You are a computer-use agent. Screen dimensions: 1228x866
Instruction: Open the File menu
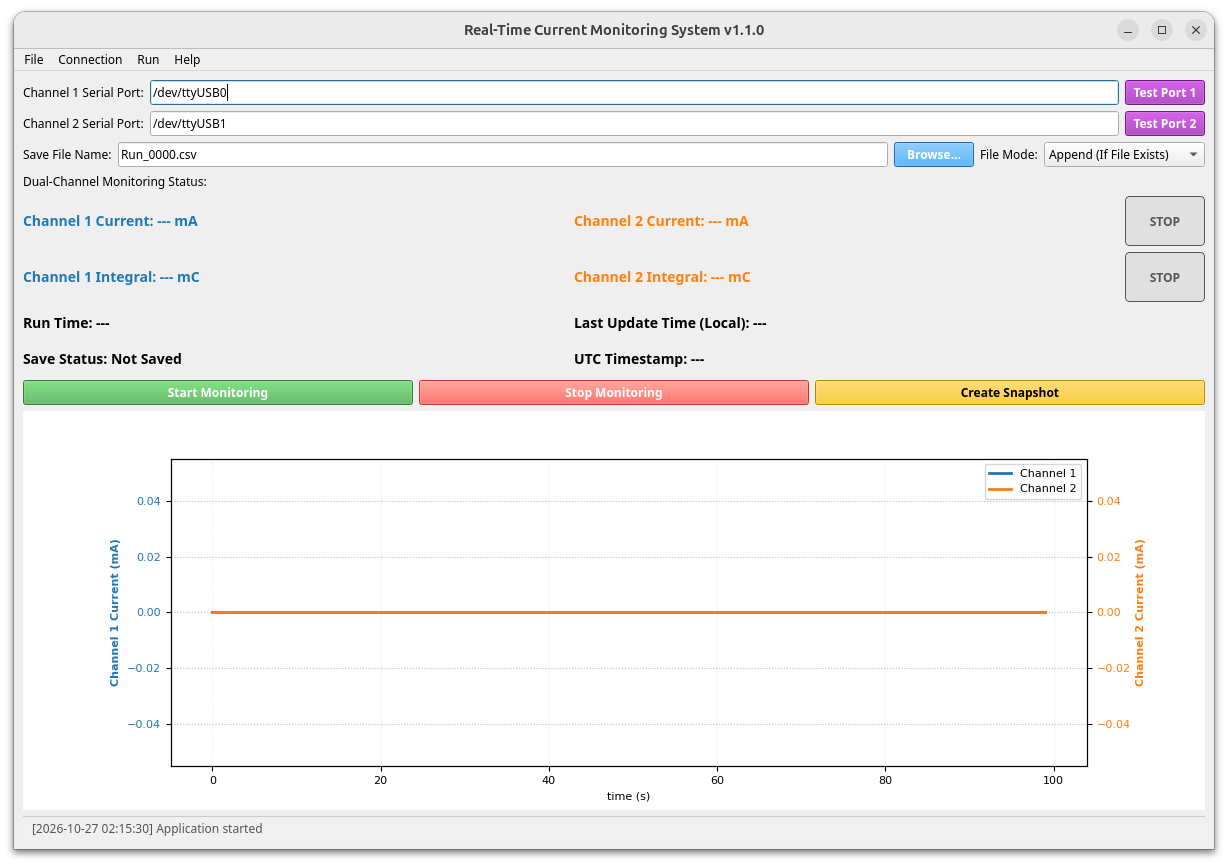(34, 60)
